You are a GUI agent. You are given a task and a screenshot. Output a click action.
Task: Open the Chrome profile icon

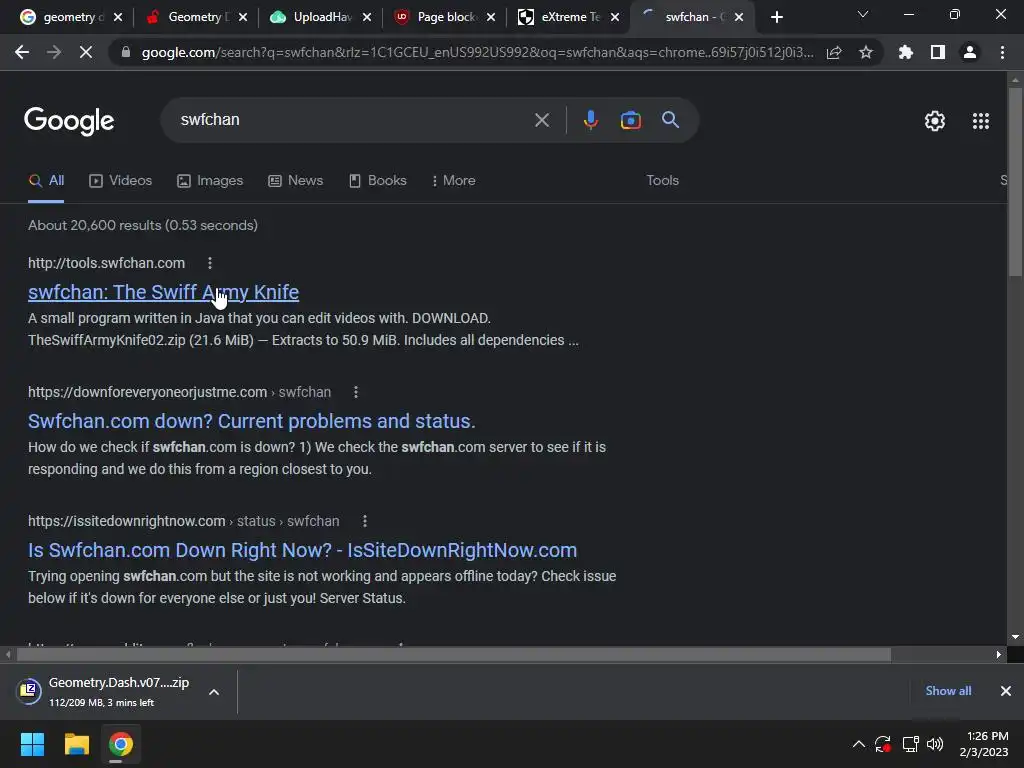[x=970, y=52]
